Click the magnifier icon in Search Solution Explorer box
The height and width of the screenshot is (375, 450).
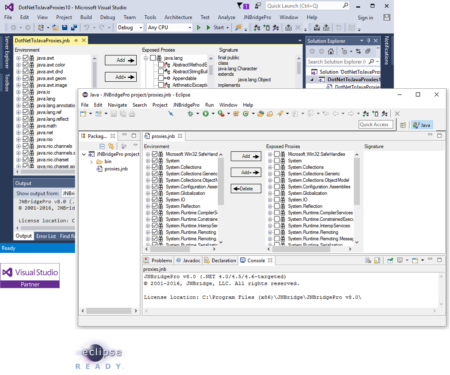click(x=371, y=62)
